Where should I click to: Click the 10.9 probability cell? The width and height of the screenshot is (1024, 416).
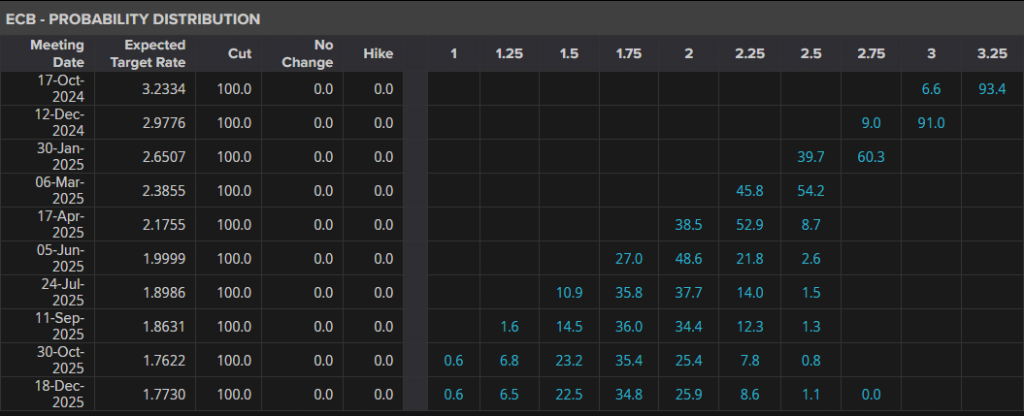point(569,293)
